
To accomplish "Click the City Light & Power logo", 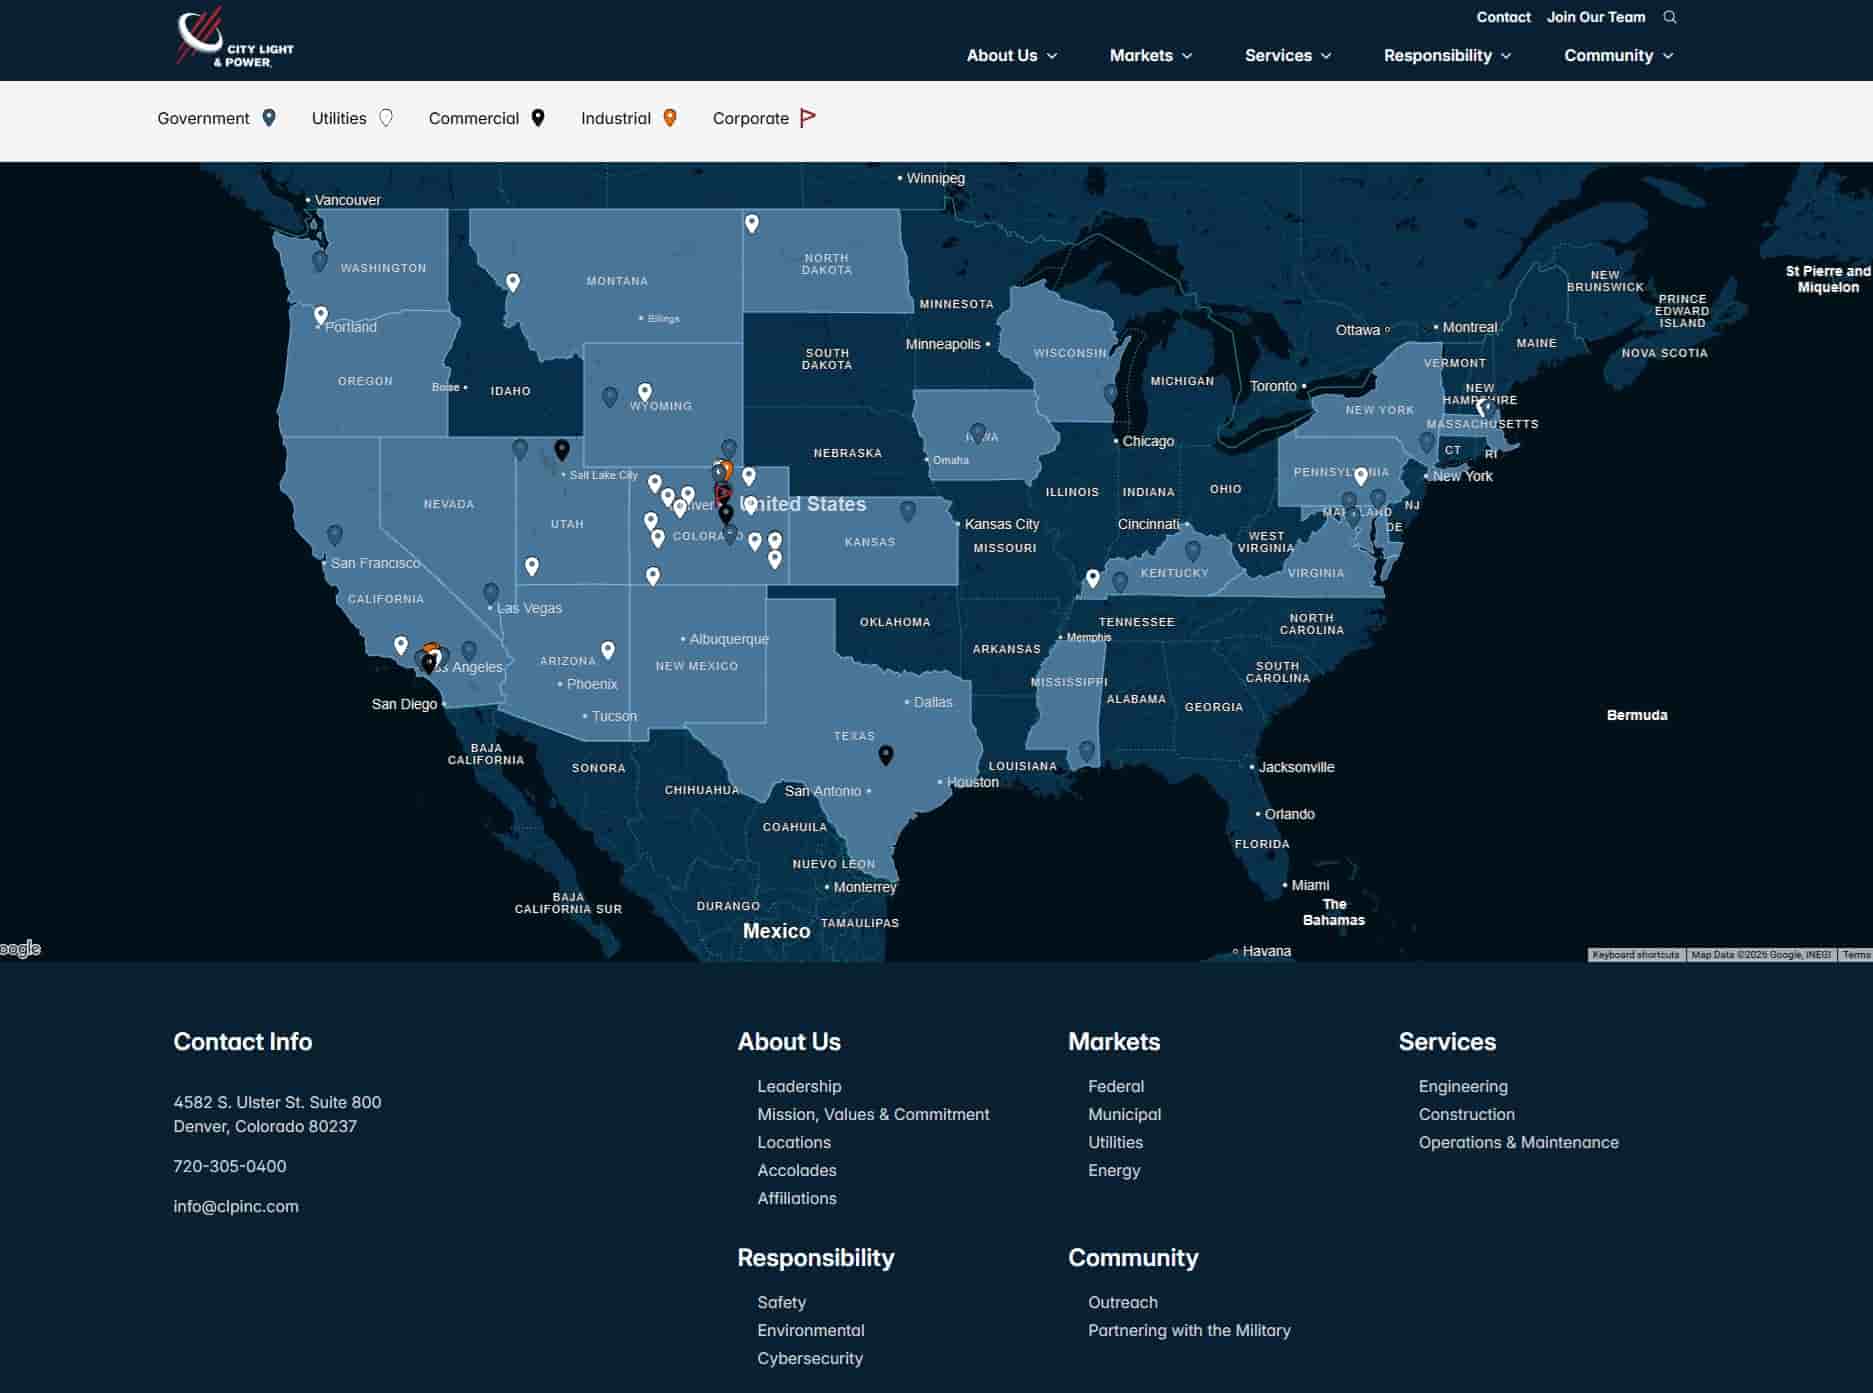I will click(234, 38).
